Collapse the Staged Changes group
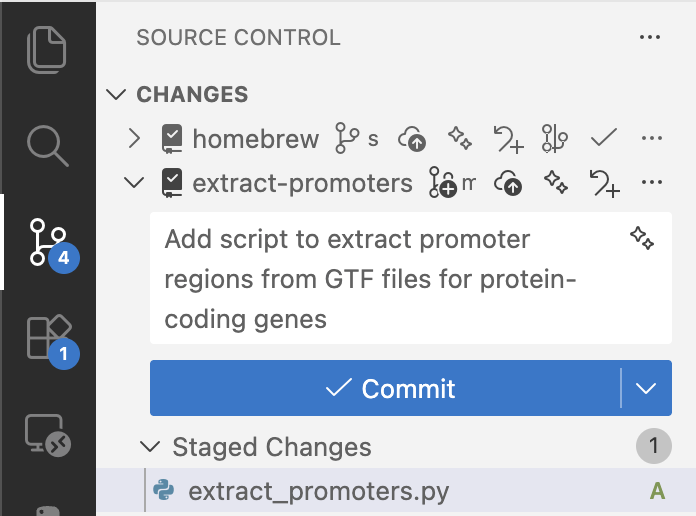 [150, 447]
